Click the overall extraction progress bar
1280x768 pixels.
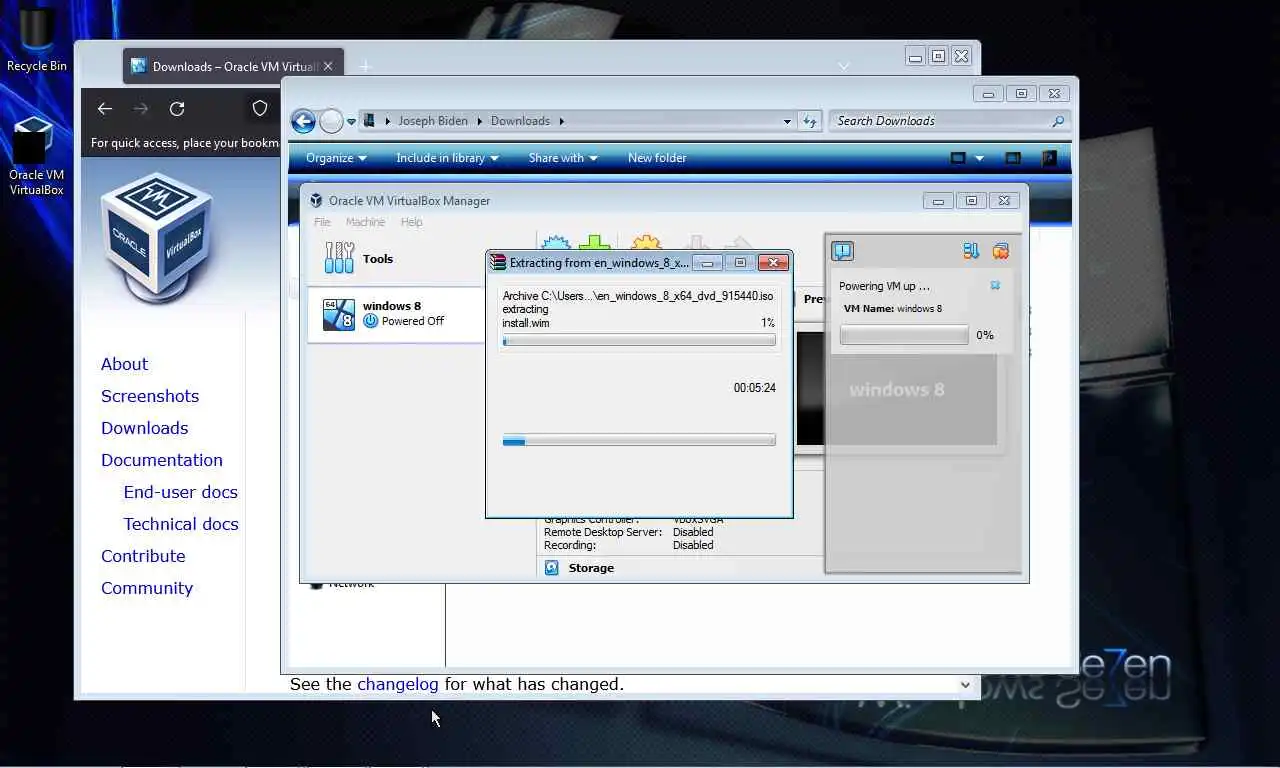[x=639, y=440]
